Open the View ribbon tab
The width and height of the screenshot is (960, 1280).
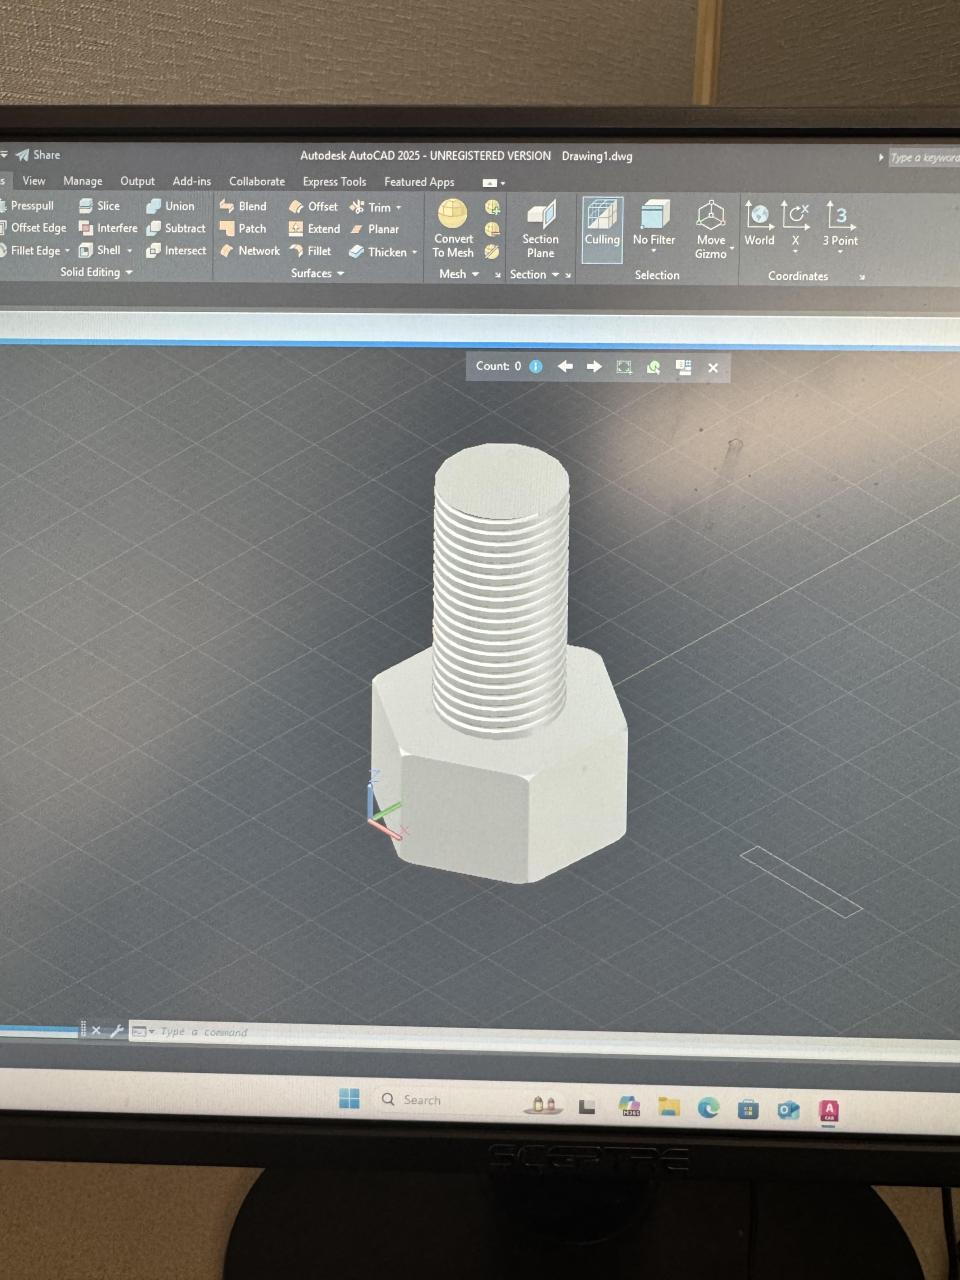pos(34,181)
